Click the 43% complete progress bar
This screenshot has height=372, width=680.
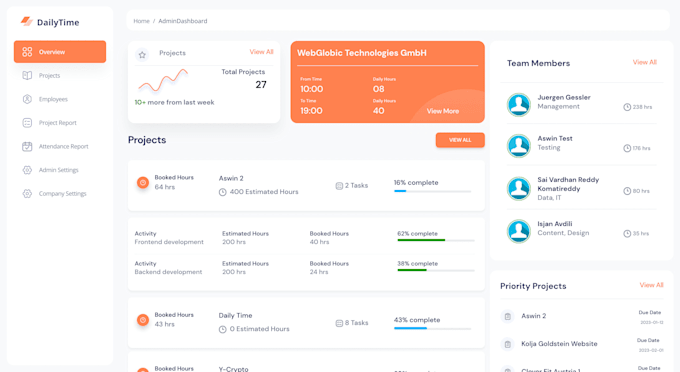432,328
